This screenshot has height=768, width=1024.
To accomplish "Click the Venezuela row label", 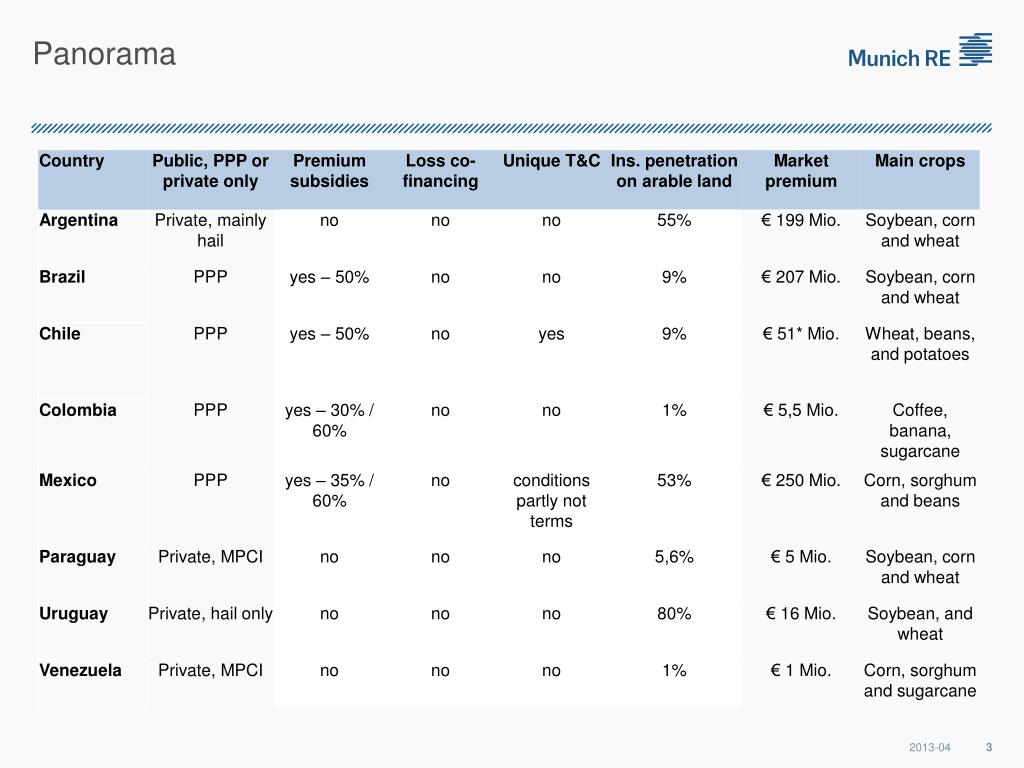I will pyautogui.click(x=80, y=671).
